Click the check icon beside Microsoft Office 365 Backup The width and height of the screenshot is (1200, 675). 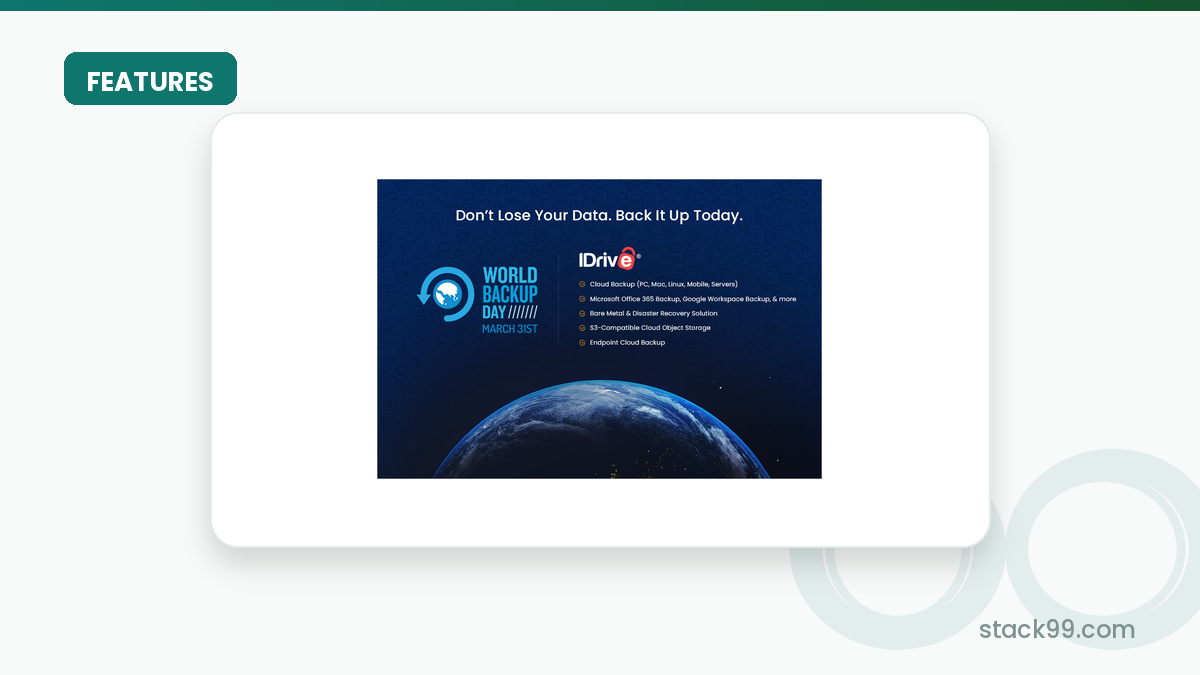(582, 299)
